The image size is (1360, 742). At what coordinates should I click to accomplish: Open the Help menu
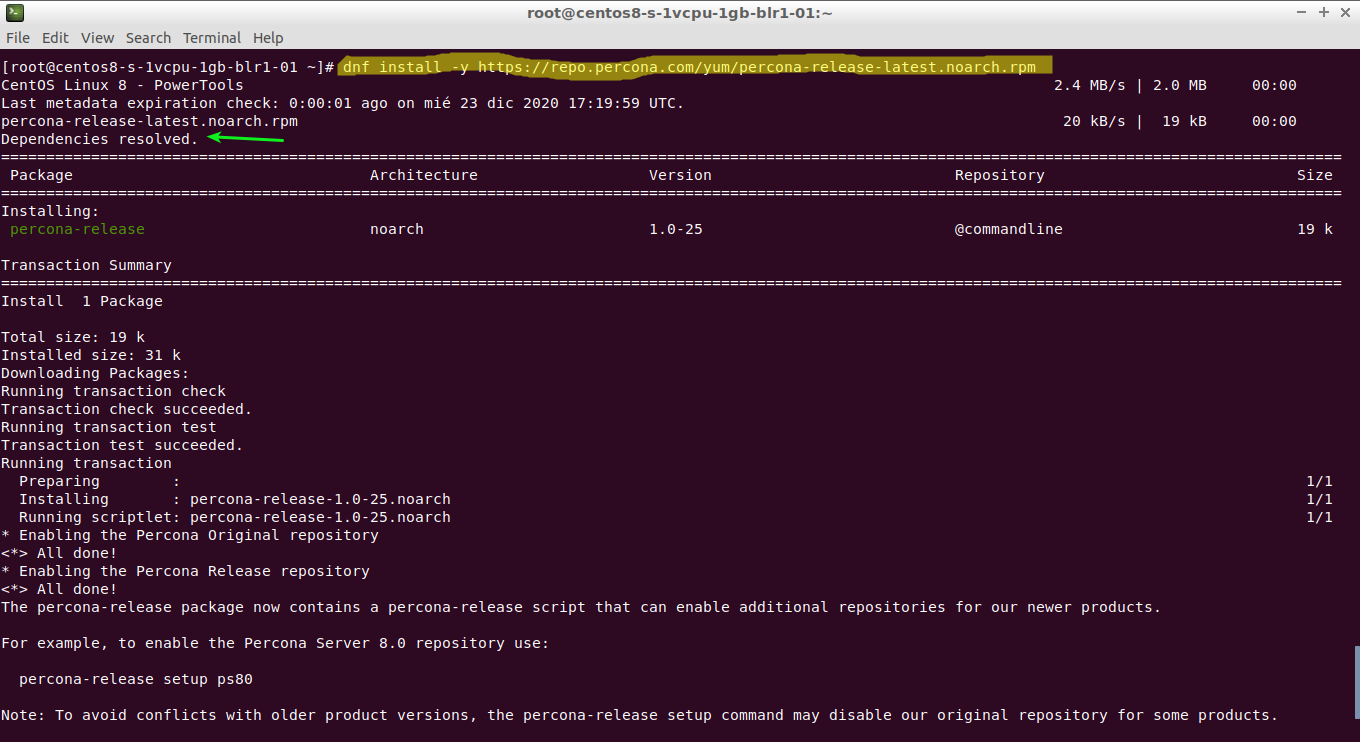pyautogui.click(x=268, y=38)
